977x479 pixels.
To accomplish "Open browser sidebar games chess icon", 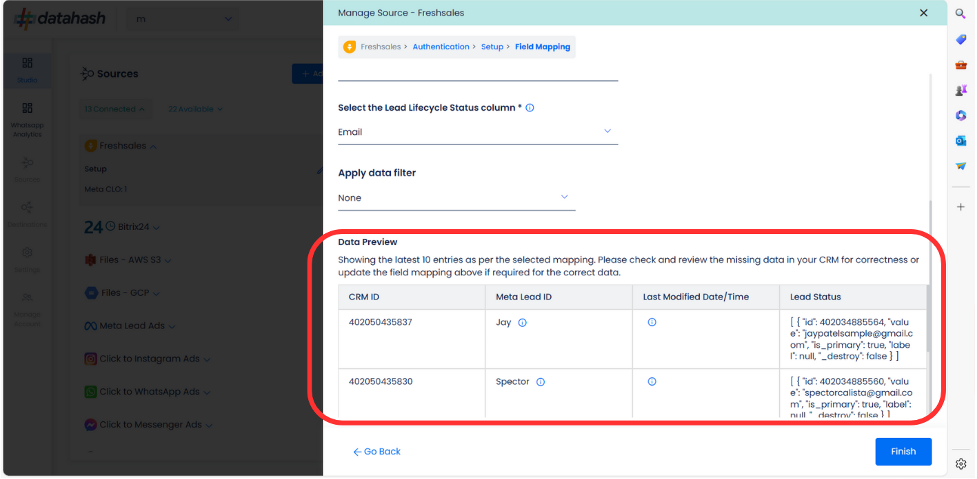I will tap(960, 90).
